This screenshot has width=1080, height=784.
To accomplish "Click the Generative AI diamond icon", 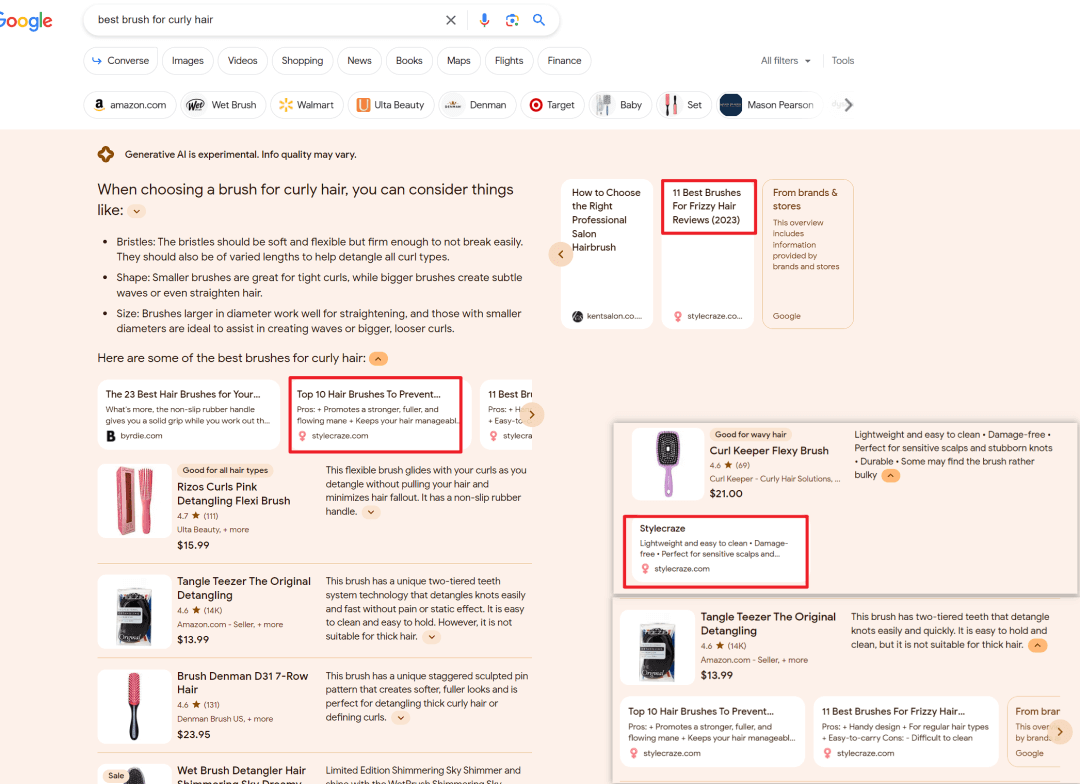I will click(105, 154).
